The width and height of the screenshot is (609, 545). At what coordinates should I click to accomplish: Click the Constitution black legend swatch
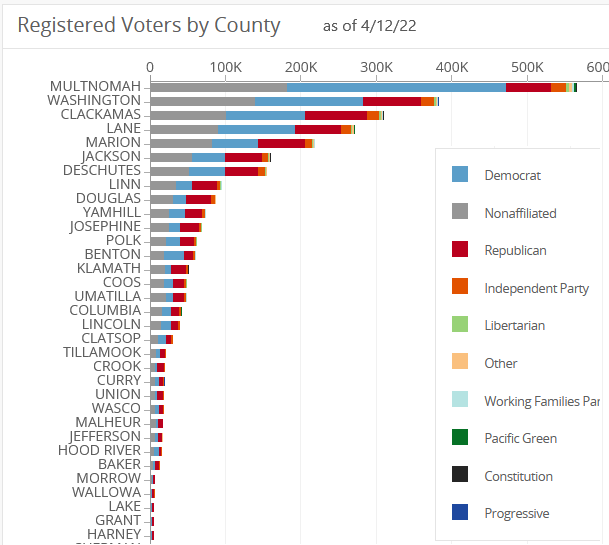point(460,475)
